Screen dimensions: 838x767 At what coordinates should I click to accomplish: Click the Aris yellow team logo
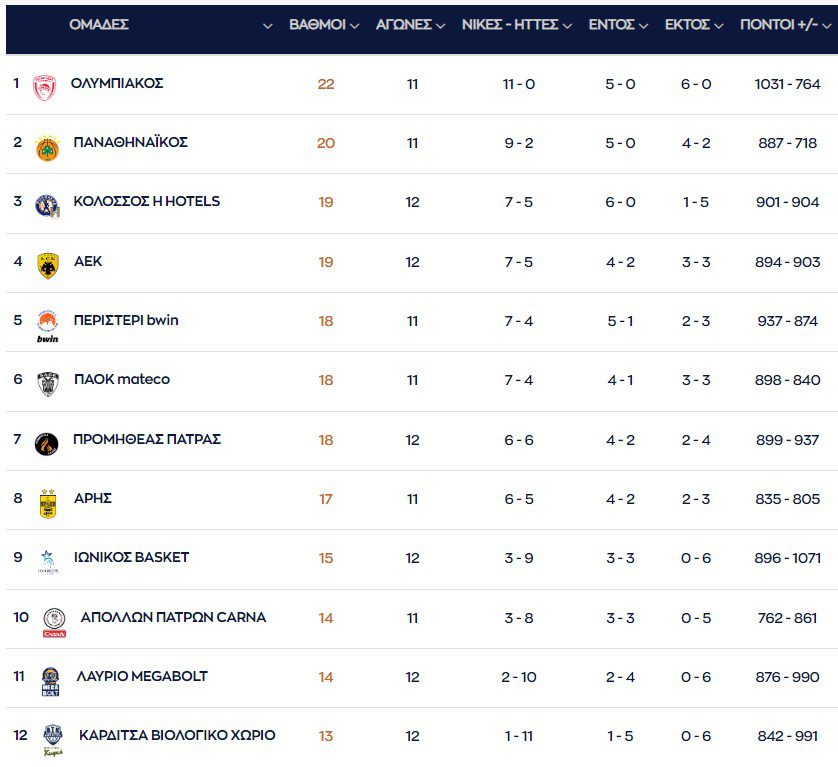[47, 502]
